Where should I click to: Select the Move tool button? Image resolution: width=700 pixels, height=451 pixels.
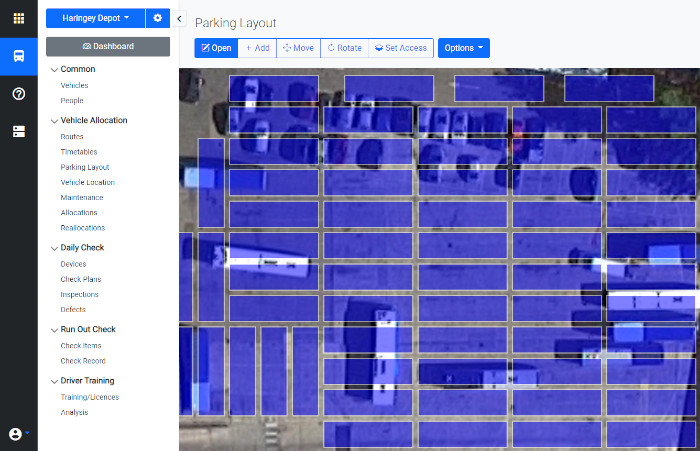(299, 48)
